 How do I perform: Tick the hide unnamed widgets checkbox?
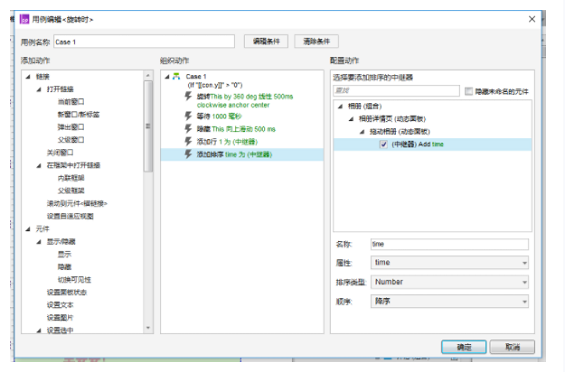tap(468, 91)
